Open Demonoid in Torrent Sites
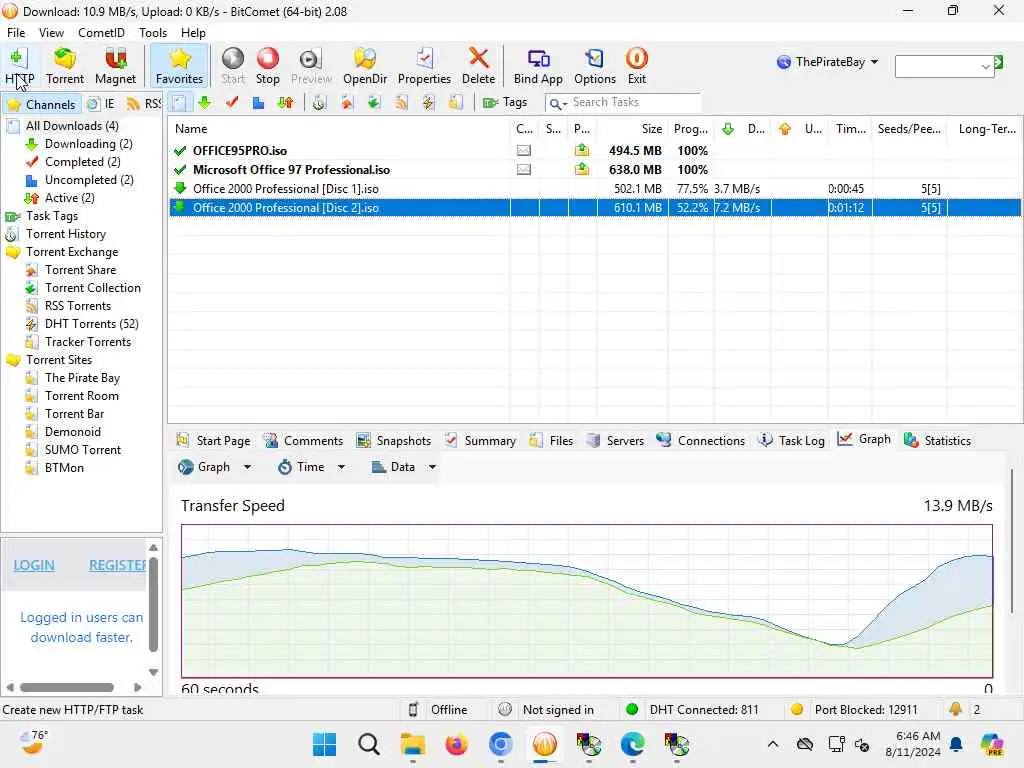 [72, 432]
